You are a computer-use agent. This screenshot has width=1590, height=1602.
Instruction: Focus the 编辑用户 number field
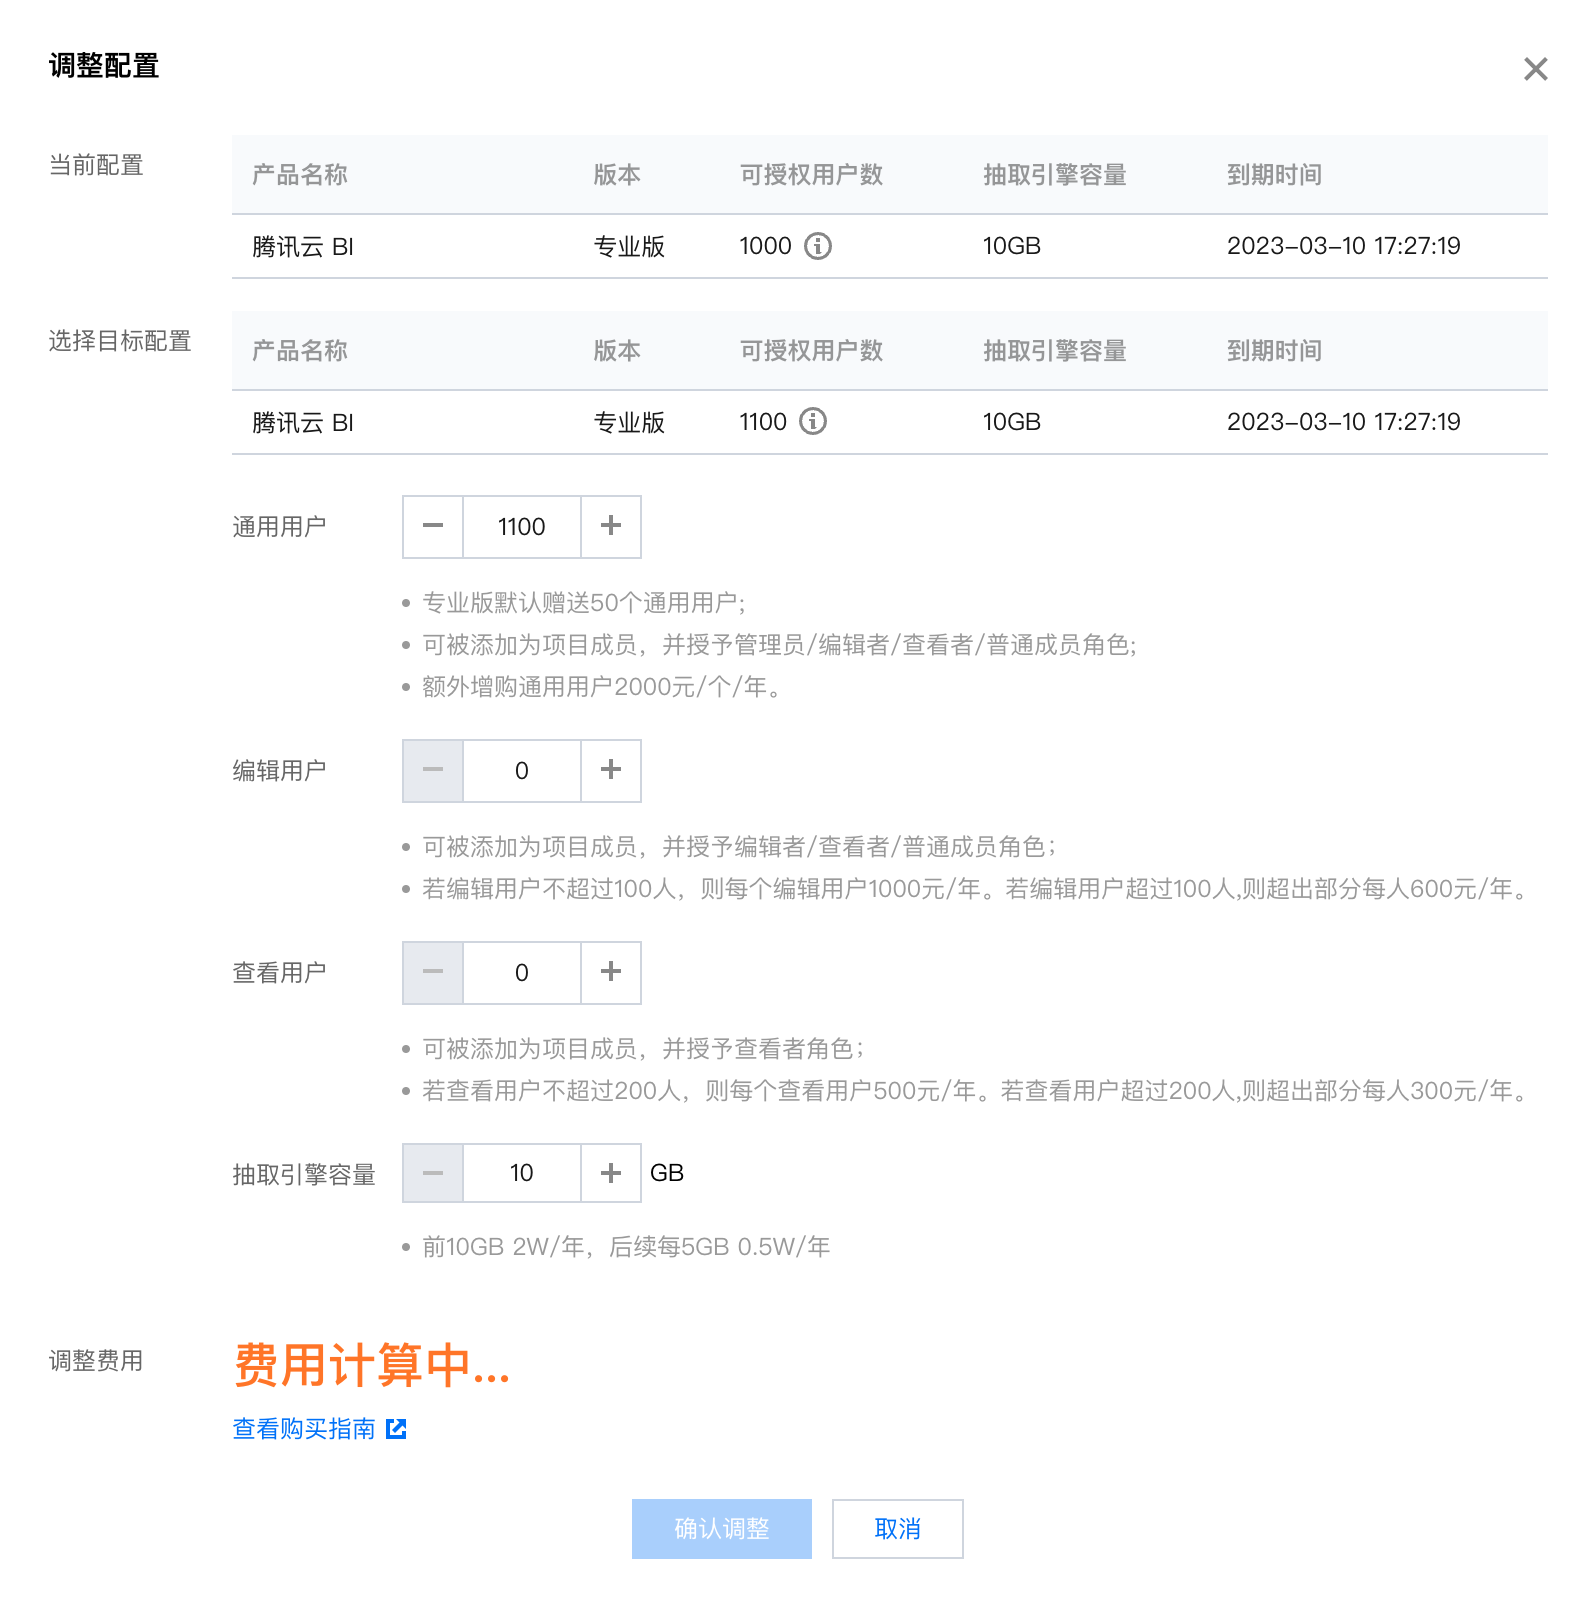522,771
